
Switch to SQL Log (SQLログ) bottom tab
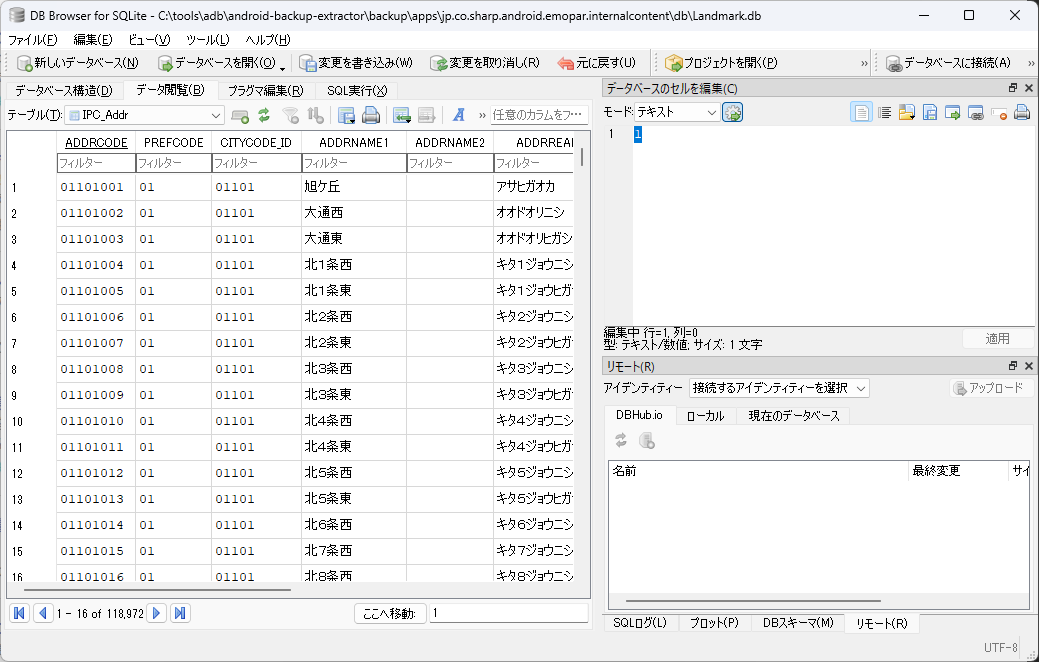(x=640, y=623)
